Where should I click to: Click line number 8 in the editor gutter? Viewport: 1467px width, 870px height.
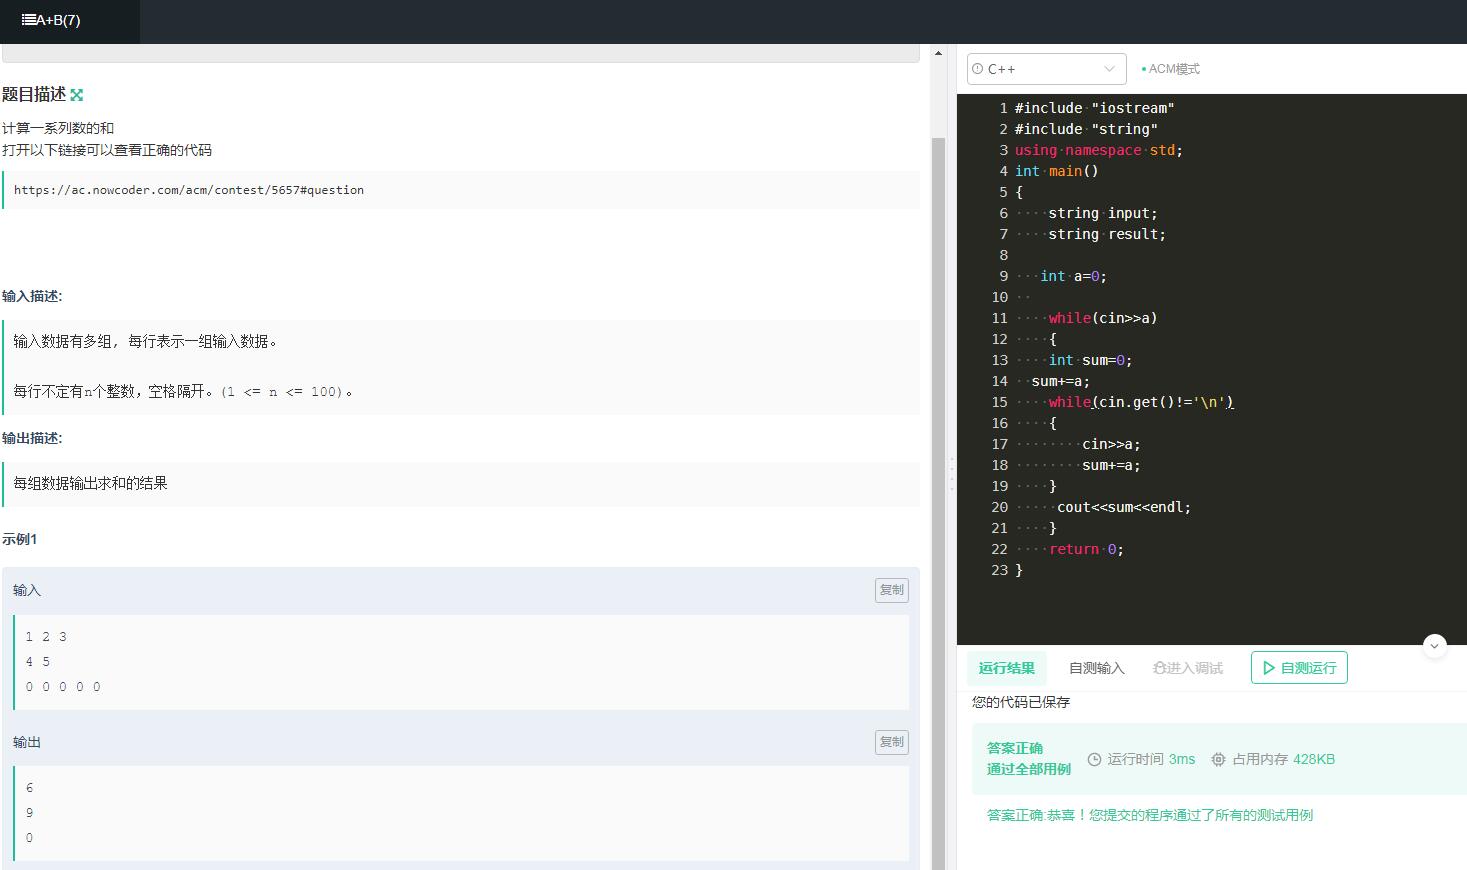tap(1004, 255)
